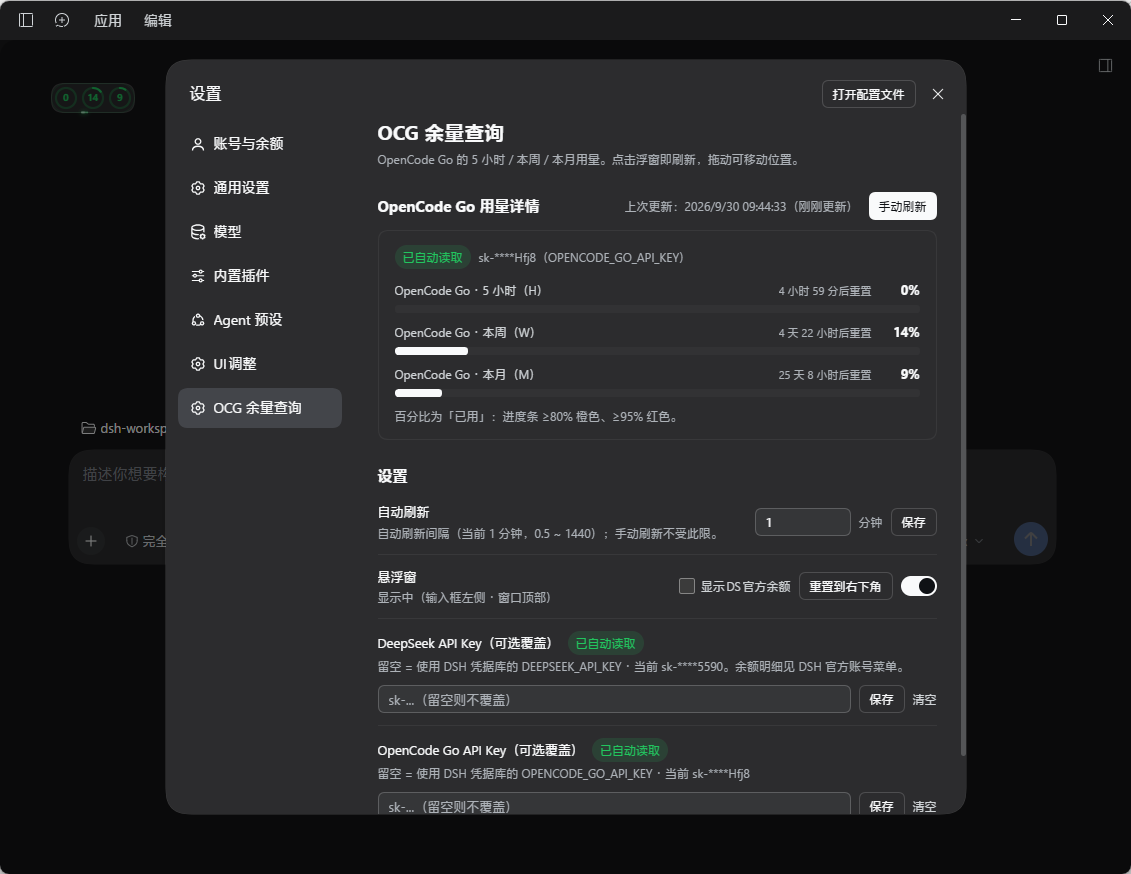This screenshot has width=1131, height=874.
Task: Click the floating gauge showing 14
Action: pyautogui.click(x=93, y=97)
